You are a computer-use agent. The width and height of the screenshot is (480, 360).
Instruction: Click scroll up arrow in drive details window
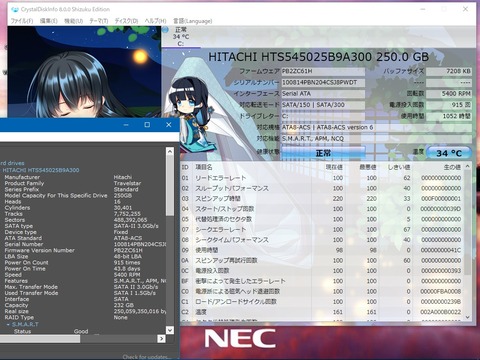coord(170,151)
